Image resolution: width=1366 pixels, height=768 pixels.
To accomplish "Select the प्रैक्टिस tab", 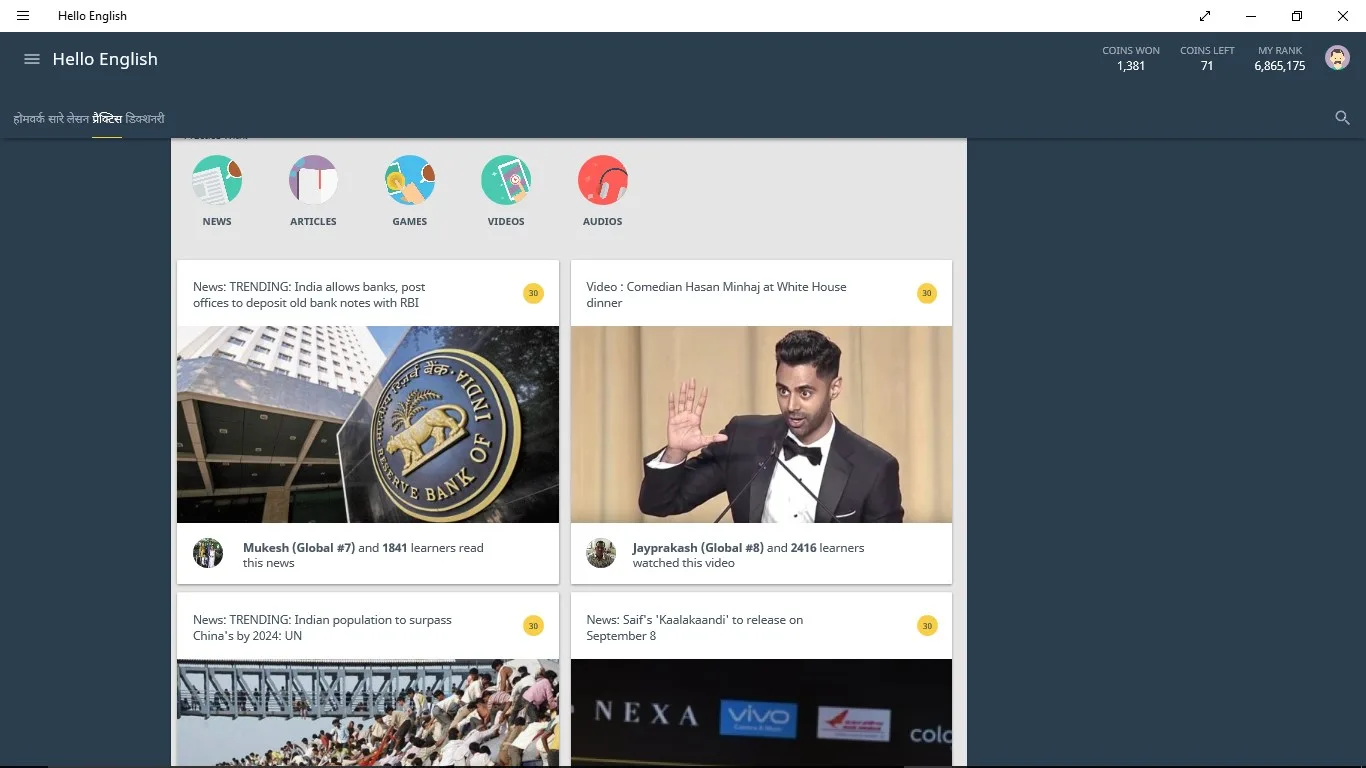I will (x=107, y=119).
